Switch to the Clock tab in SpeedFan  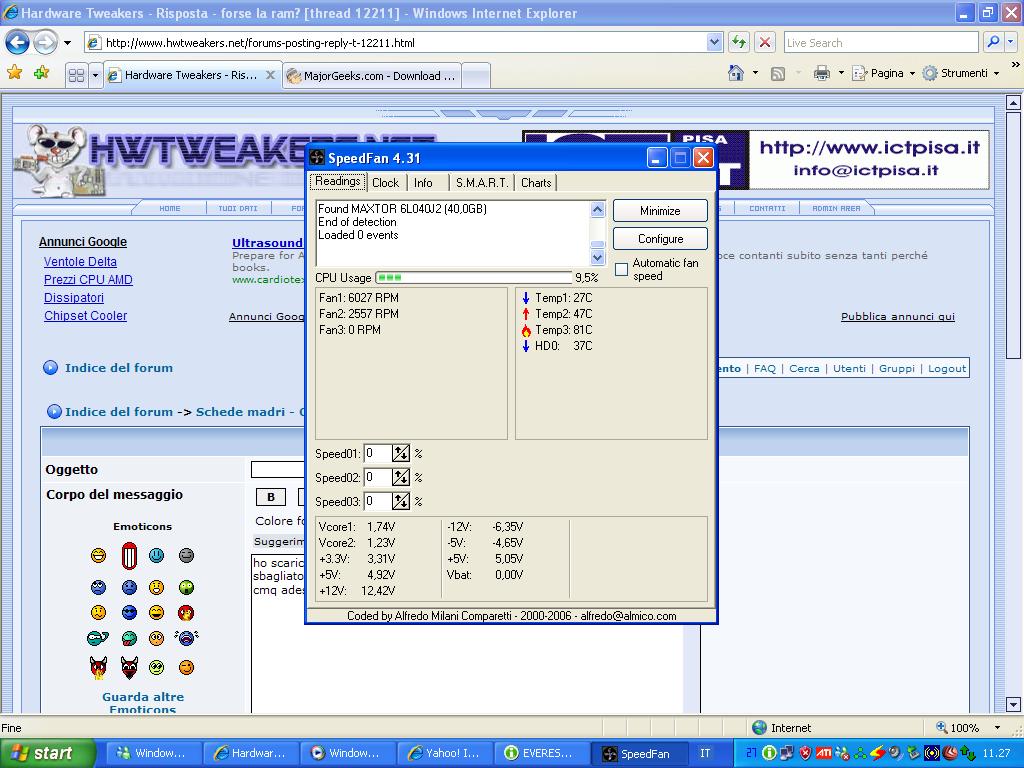pos(385,183)
